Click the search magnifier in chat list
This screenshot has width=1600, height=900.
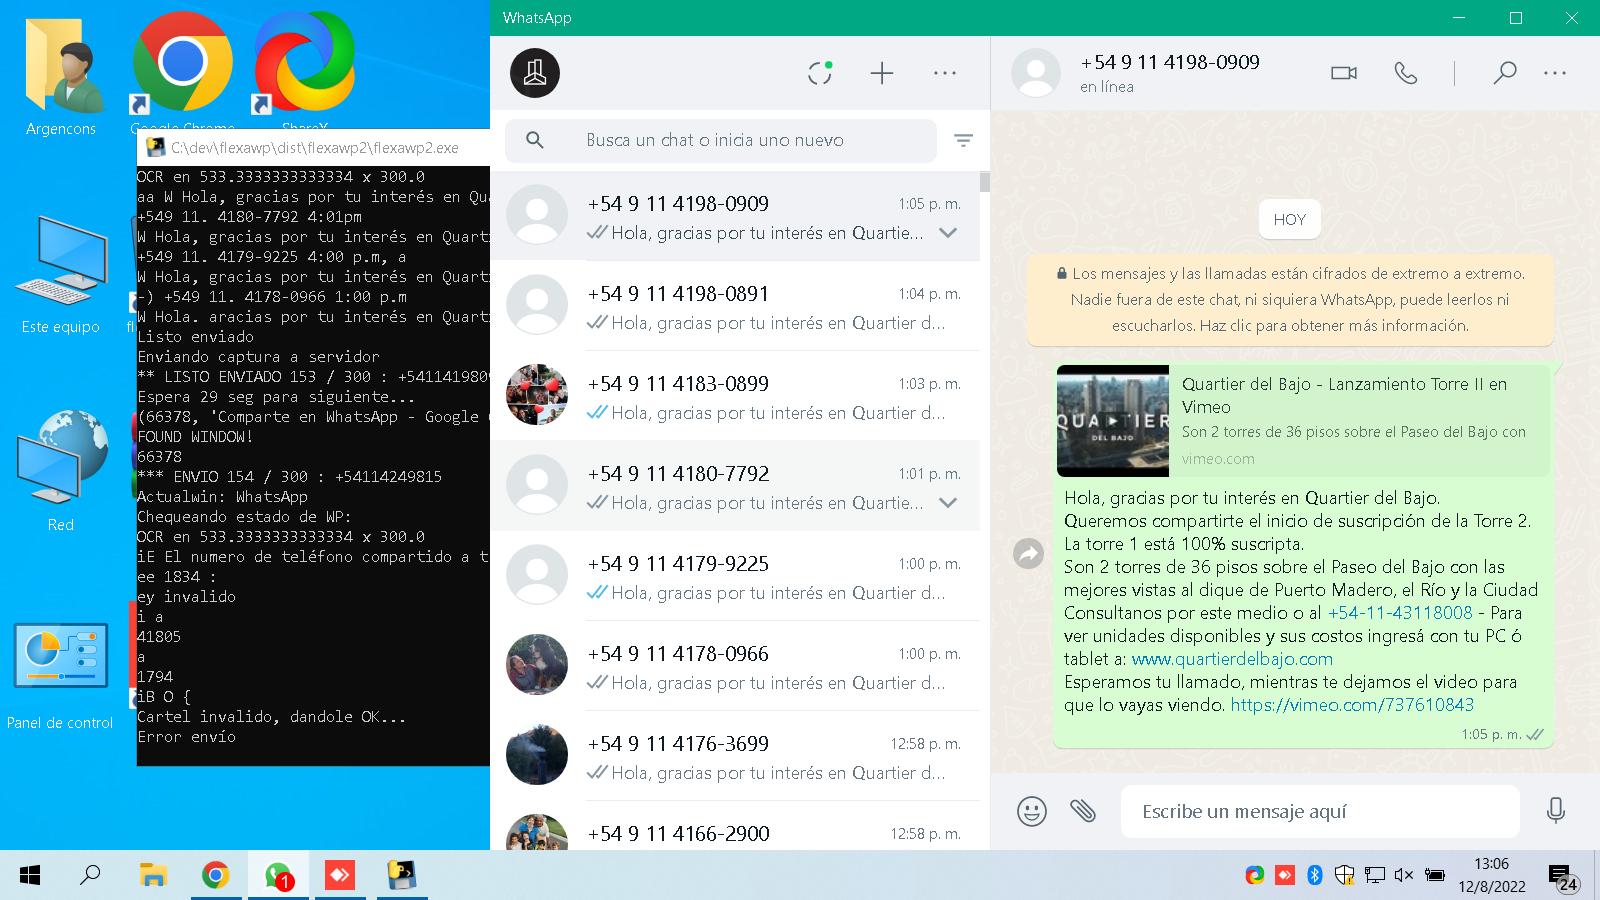point(535,140)
